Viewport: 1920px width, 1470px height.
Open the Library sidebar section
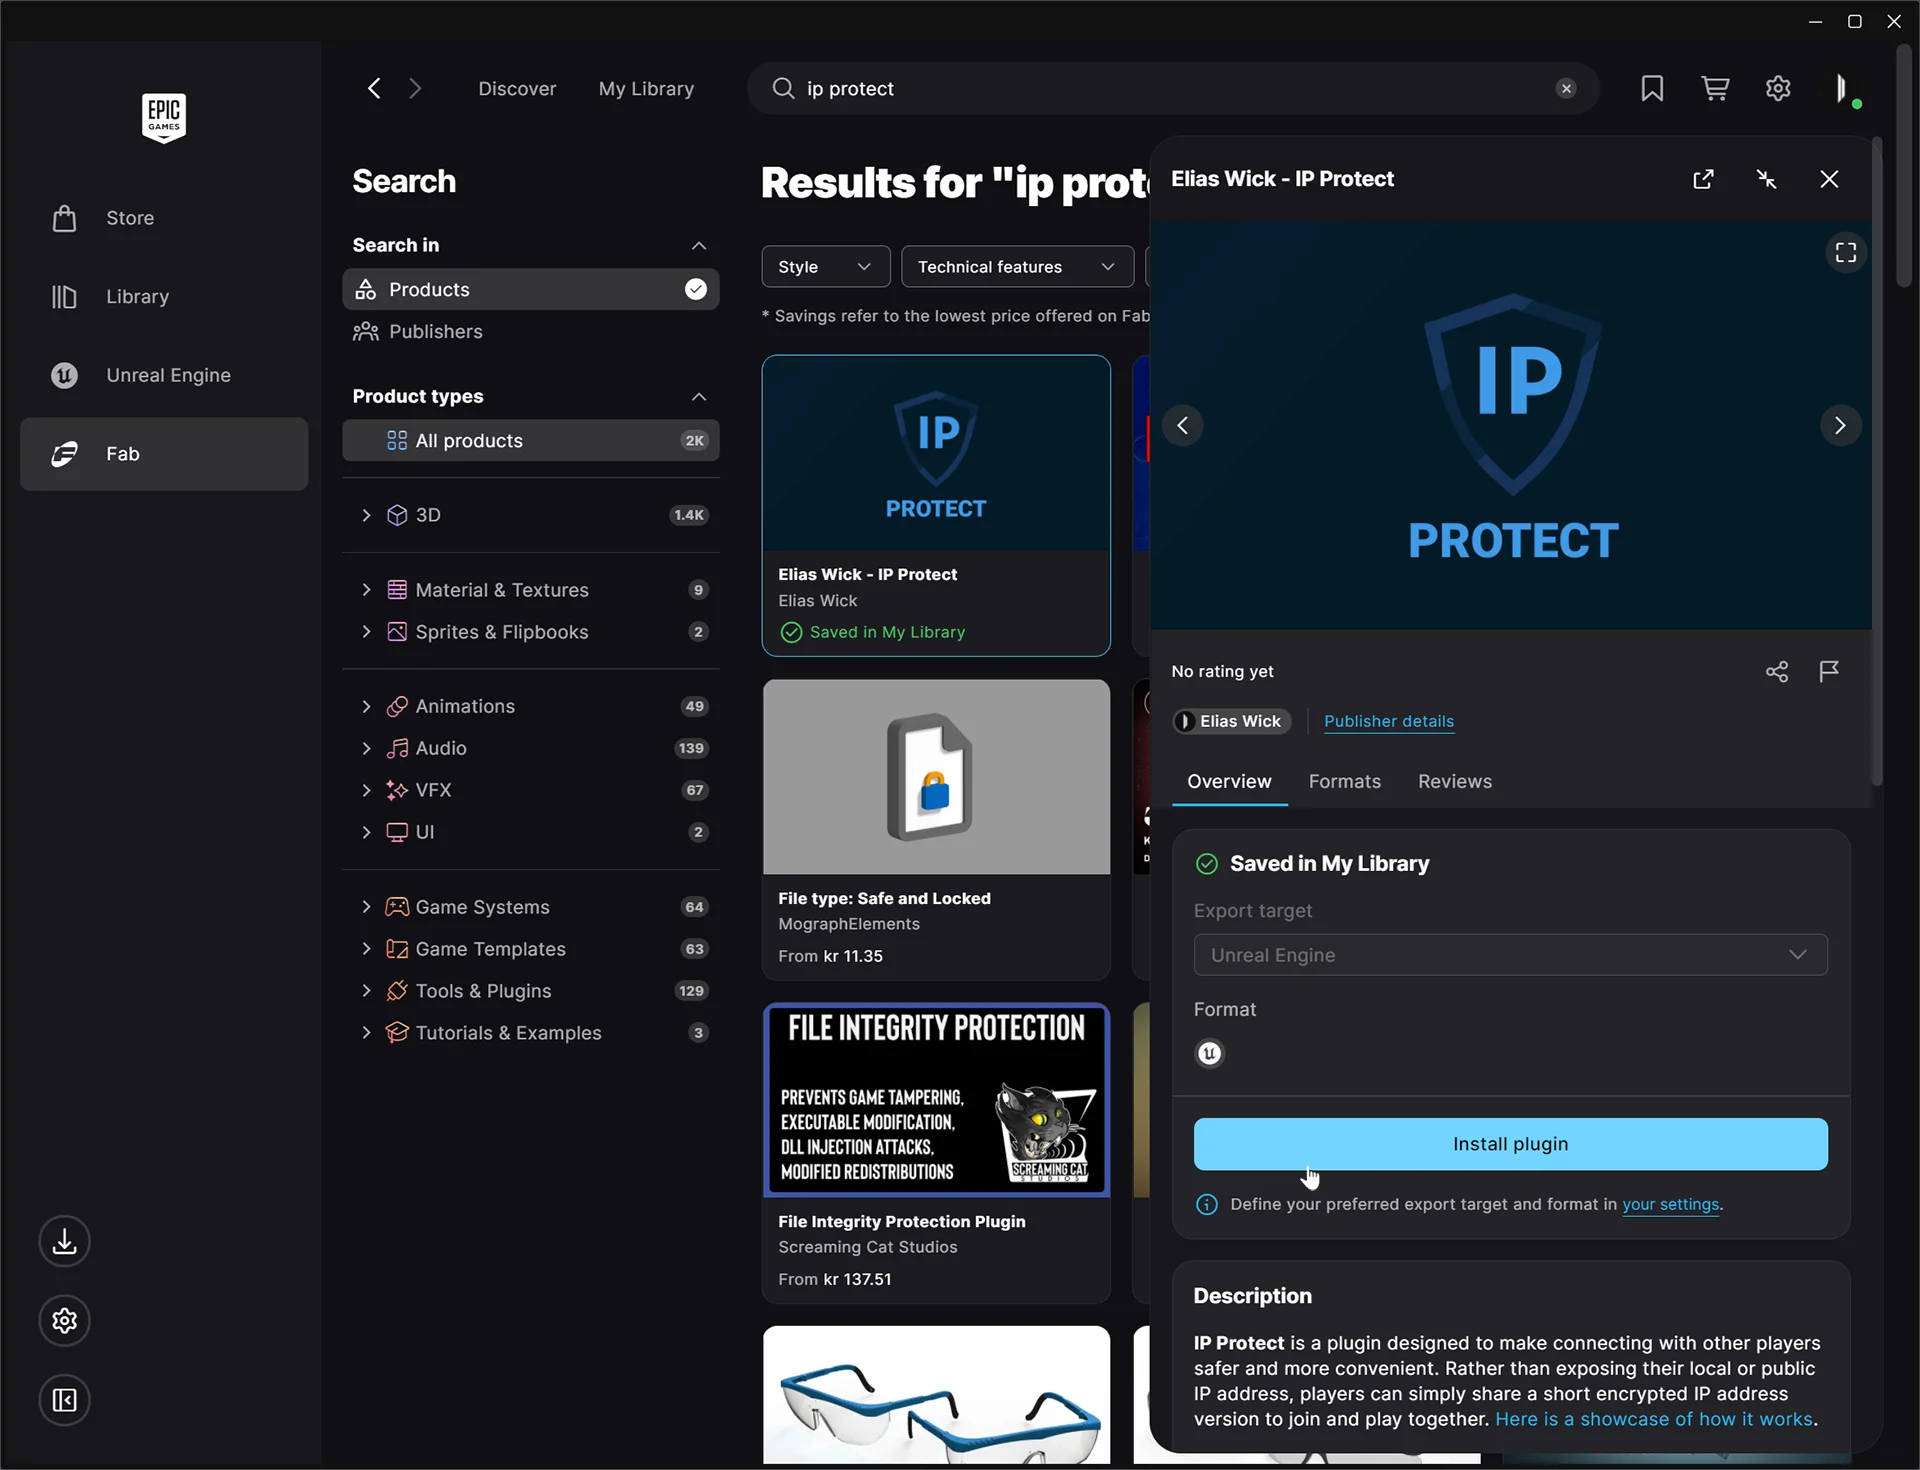point(164,297)
